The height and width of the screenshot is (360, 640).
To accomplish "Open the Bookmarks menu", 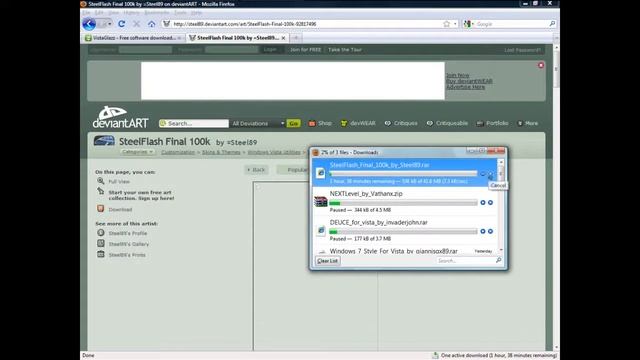I will click(156, 13).
